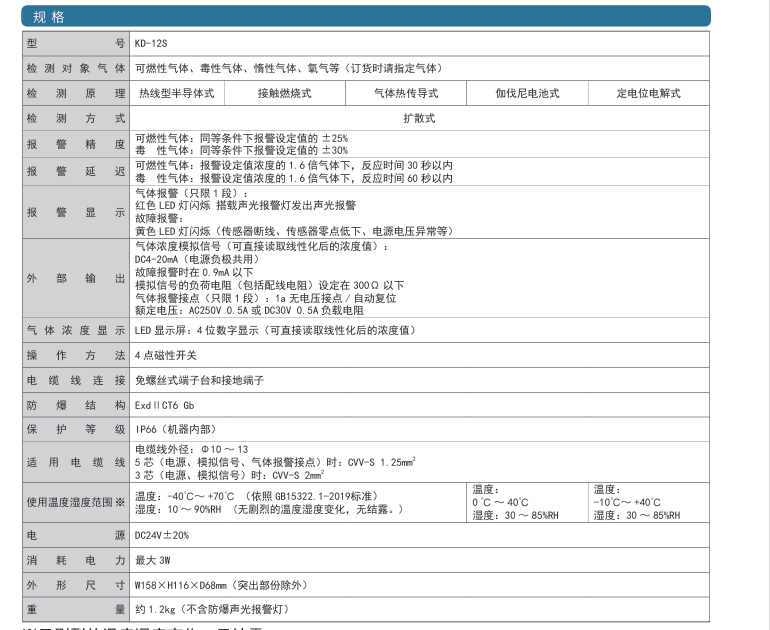
Task: Click the 外形尺寸 row label
Action: click(76, 585)
